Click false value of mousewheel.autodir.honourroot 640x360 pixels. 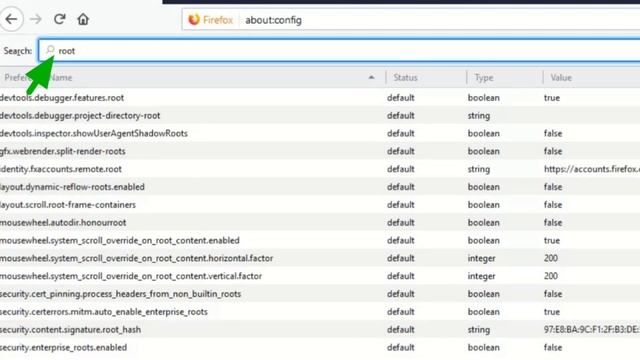553,222
